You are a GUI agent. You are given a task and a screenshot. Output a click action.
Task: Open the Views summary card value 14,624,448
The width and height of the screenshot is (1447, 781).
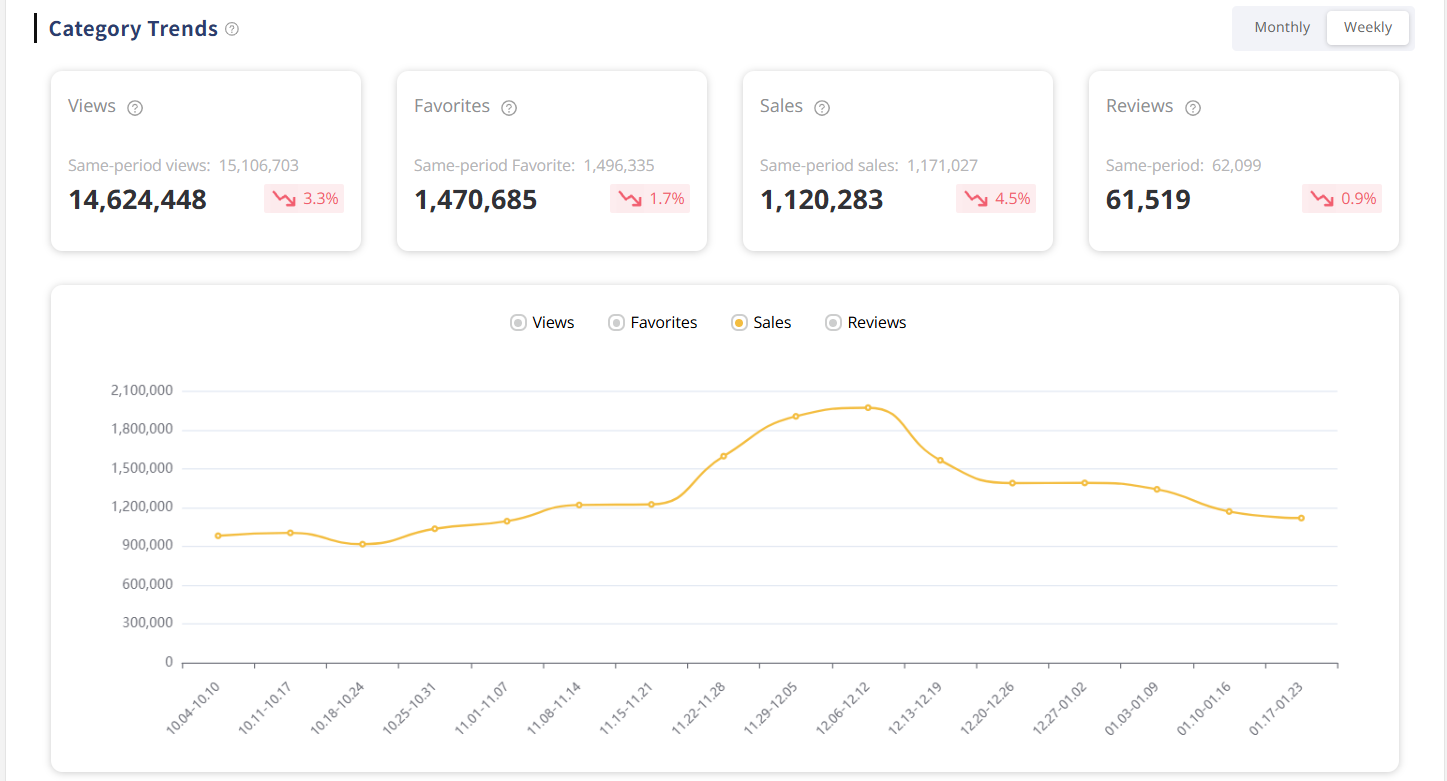[x=137, y=200]
